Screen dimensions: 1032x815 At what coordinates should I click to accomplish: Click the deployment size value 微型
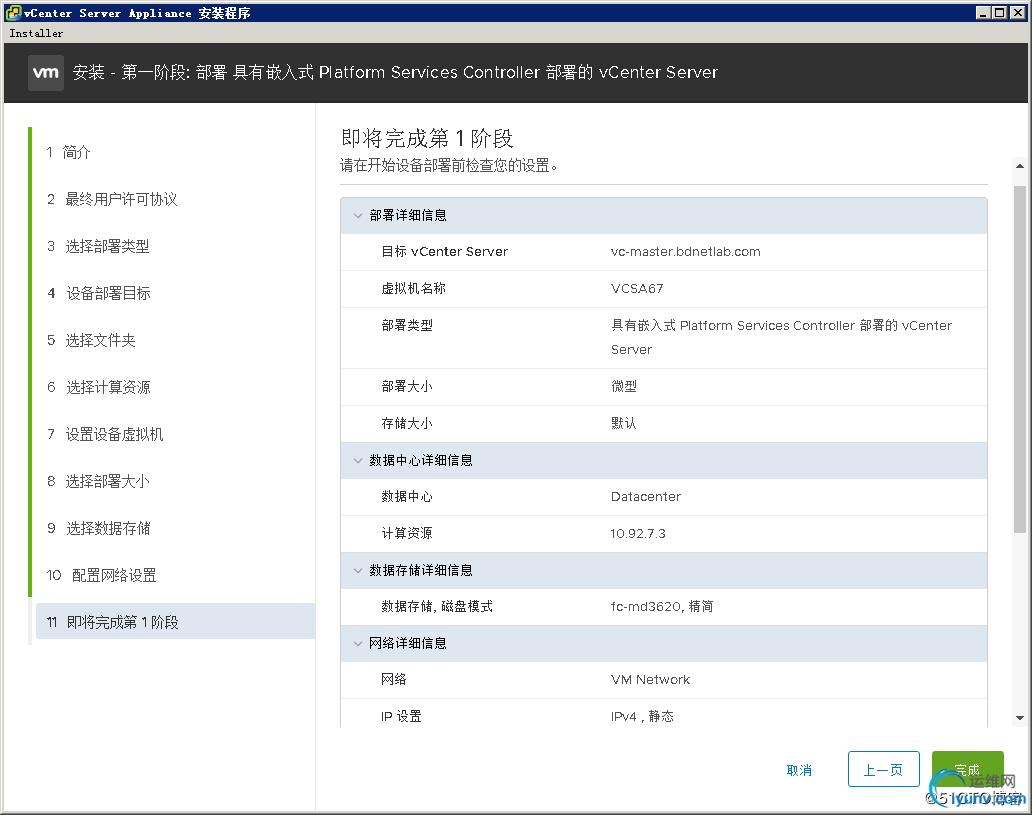click(623, 386)
